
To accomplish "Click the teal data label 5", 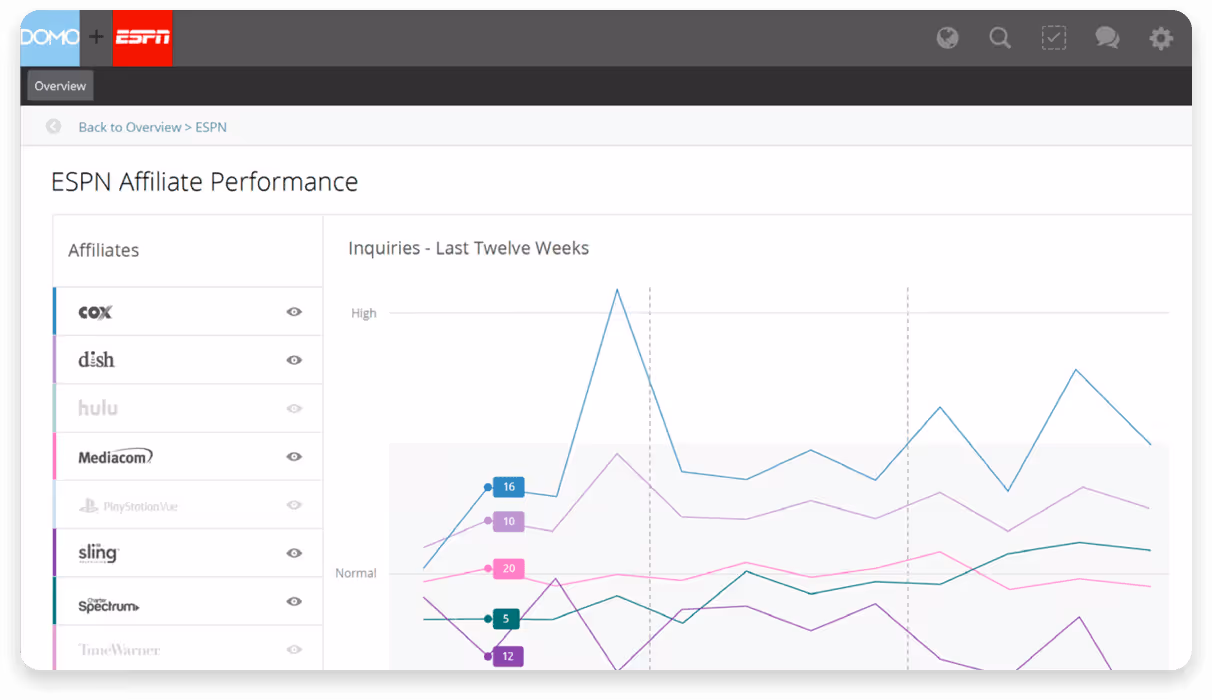I will pyautogui.click(x=506, y=619).
